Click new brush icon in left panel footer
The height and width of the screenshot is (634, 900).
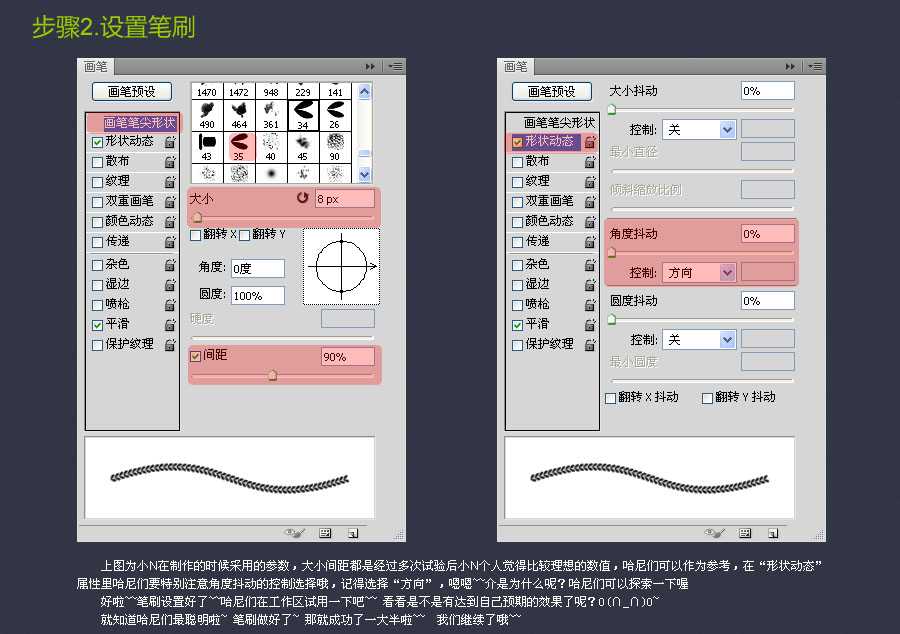pyautogui.click(x=353, y=533)
